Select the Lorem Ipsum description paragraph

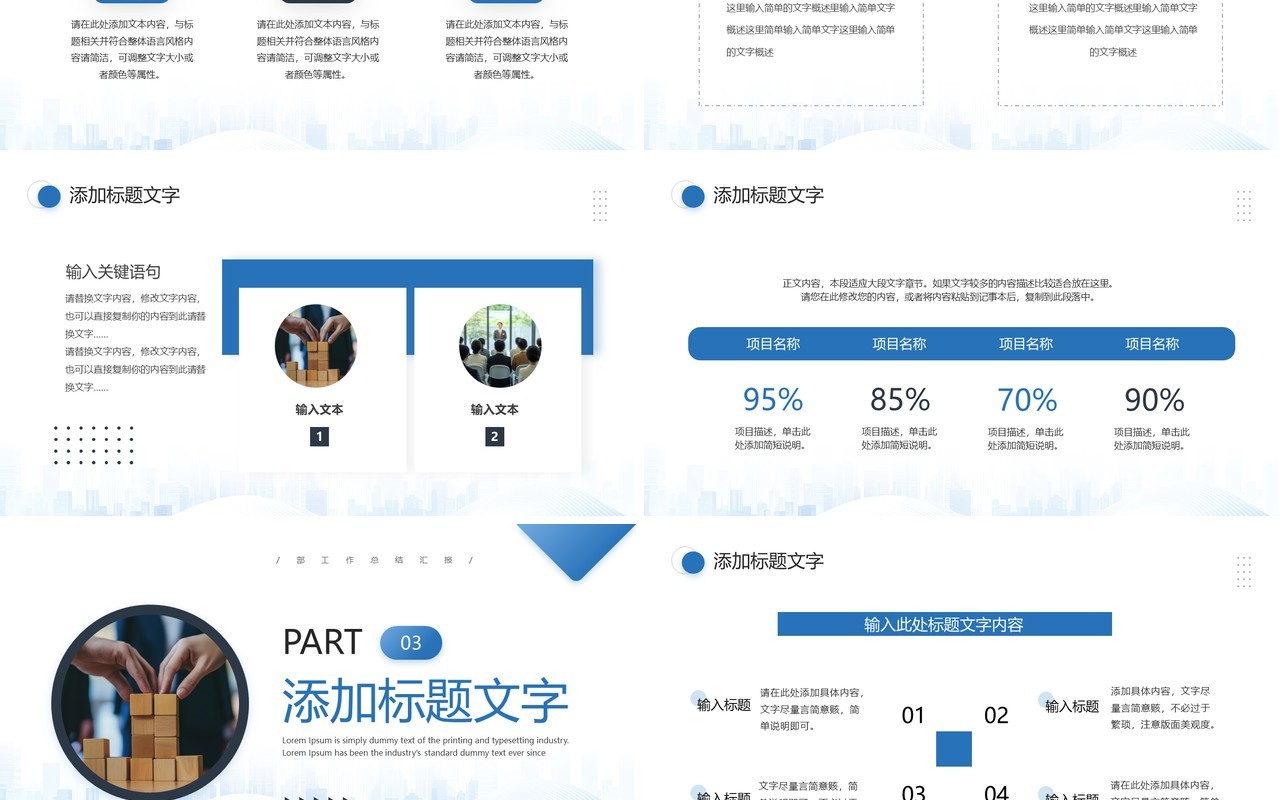click(425, 746)
